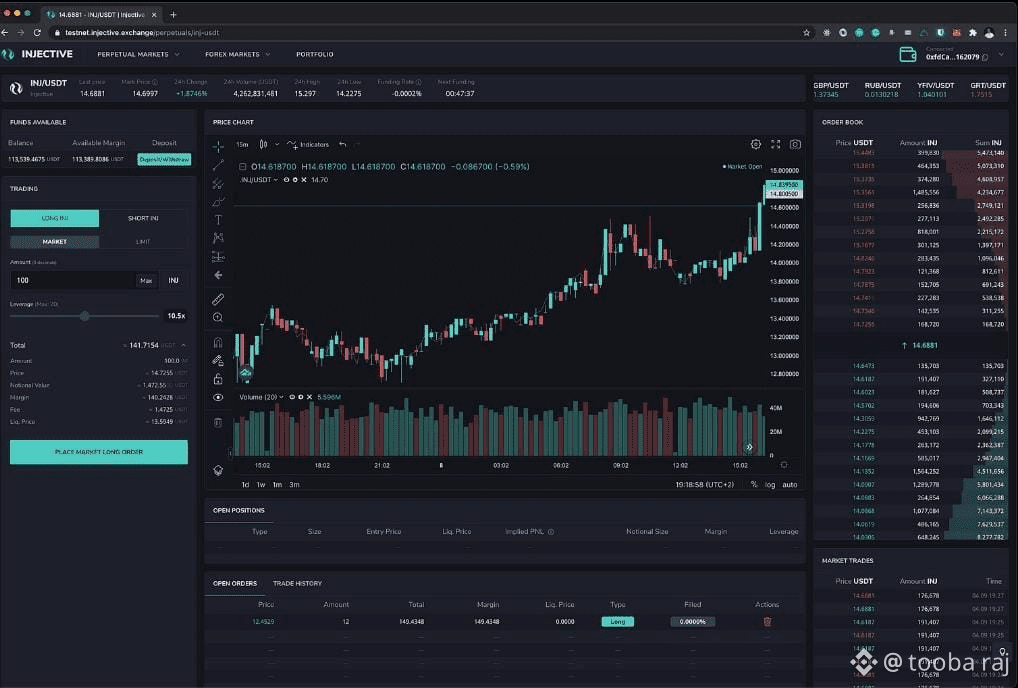Go to Portfolio page

314,55
